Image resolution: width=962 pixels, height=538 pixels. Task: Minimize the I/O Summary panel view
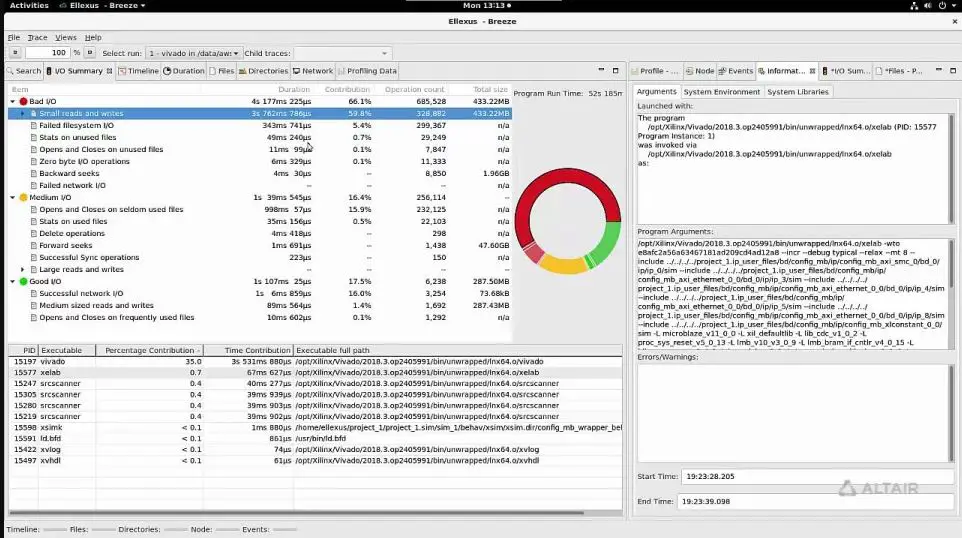coord(601,71)
